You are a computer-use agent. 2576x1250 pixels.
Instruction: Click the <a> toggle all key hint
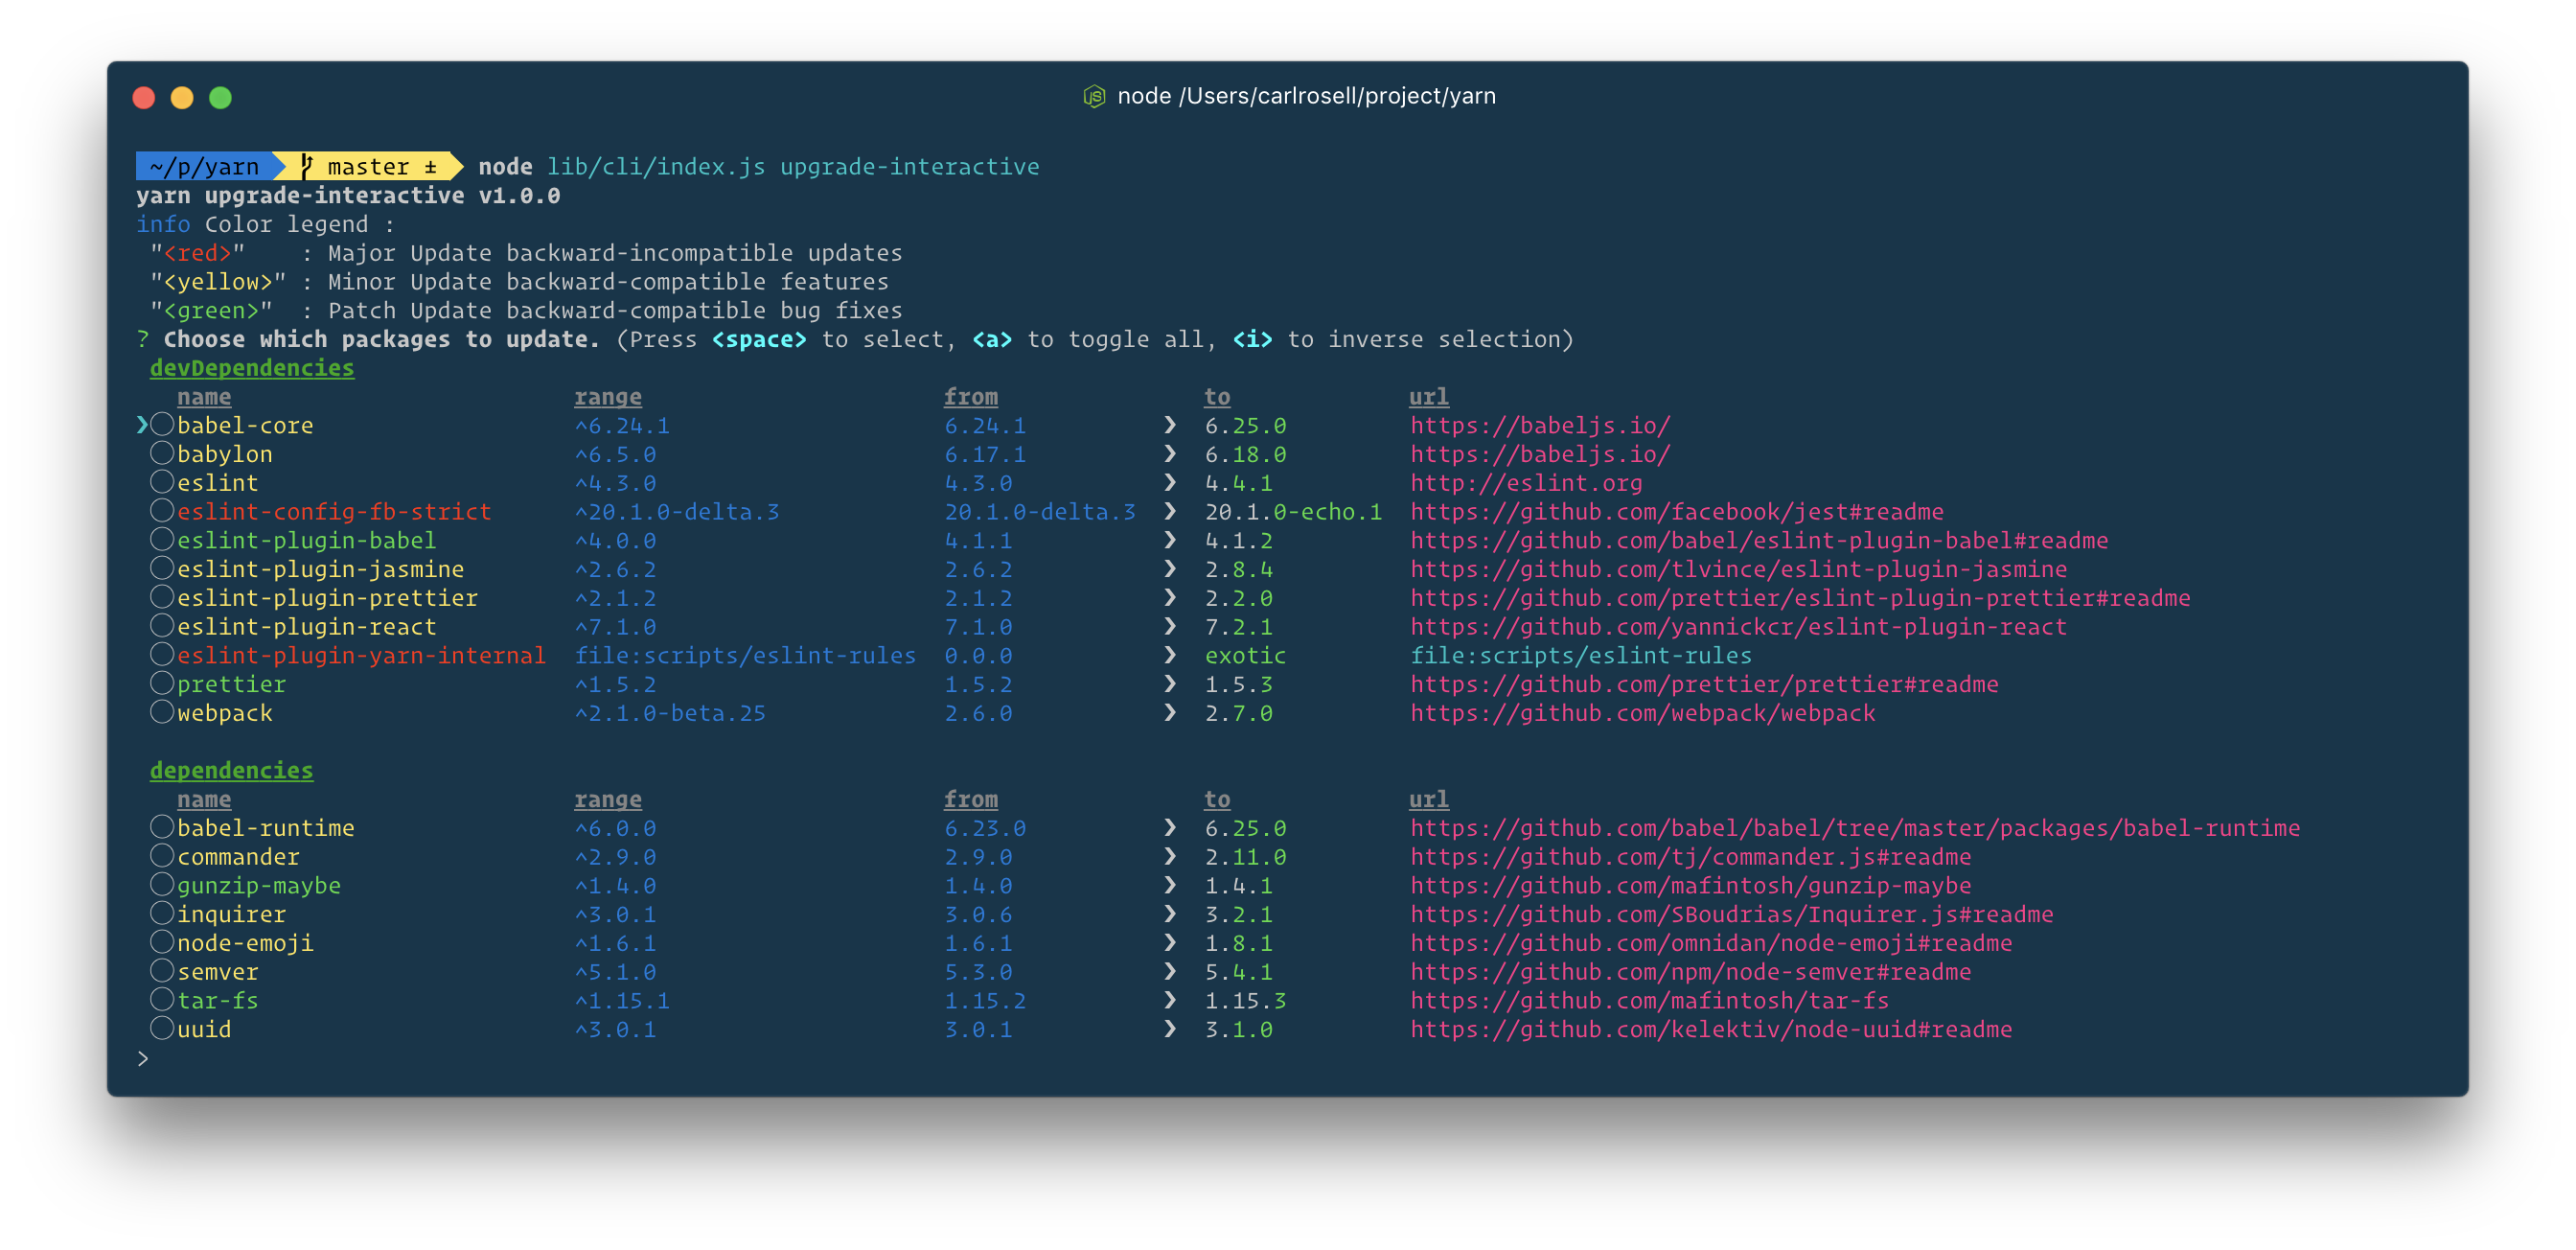(x=992, y=339)
